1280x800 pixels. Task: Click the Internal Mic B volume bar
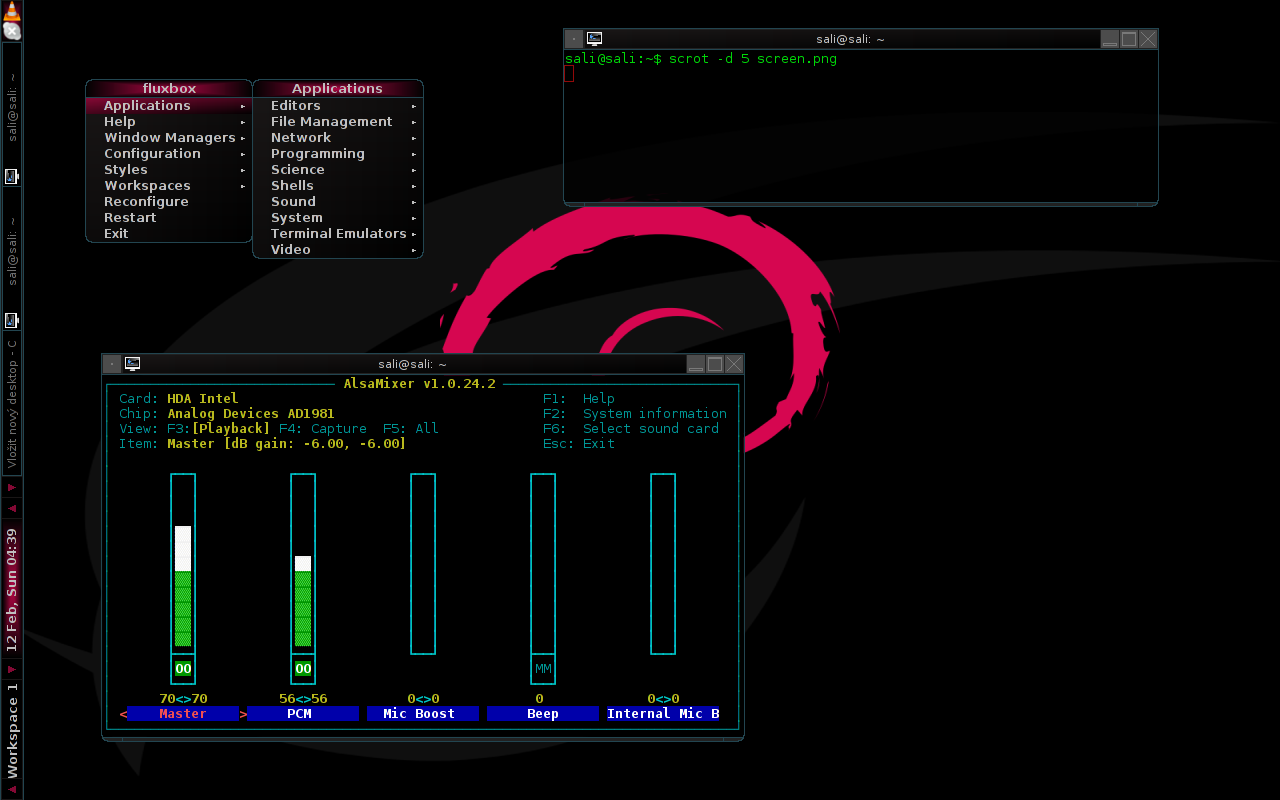tap(663, 564)
